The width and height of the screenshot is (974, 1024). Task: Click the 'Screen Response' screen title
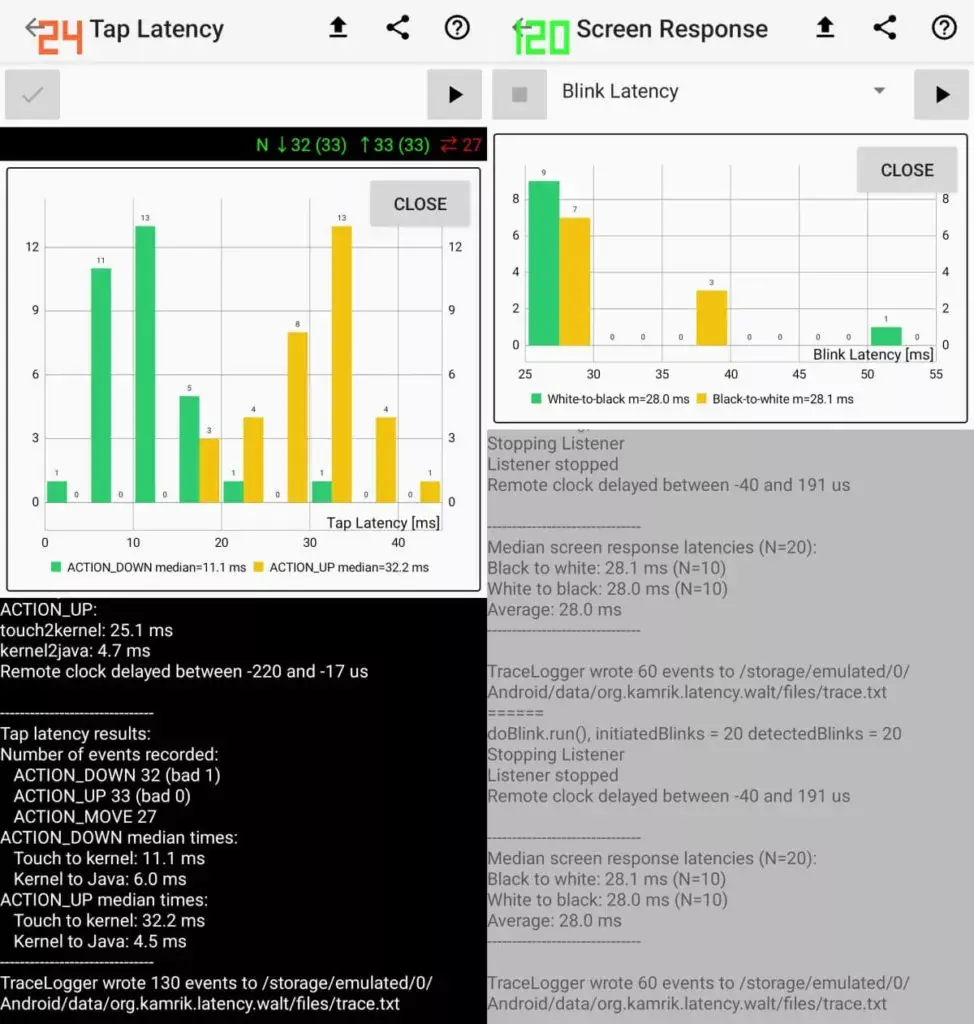point(672,29)
